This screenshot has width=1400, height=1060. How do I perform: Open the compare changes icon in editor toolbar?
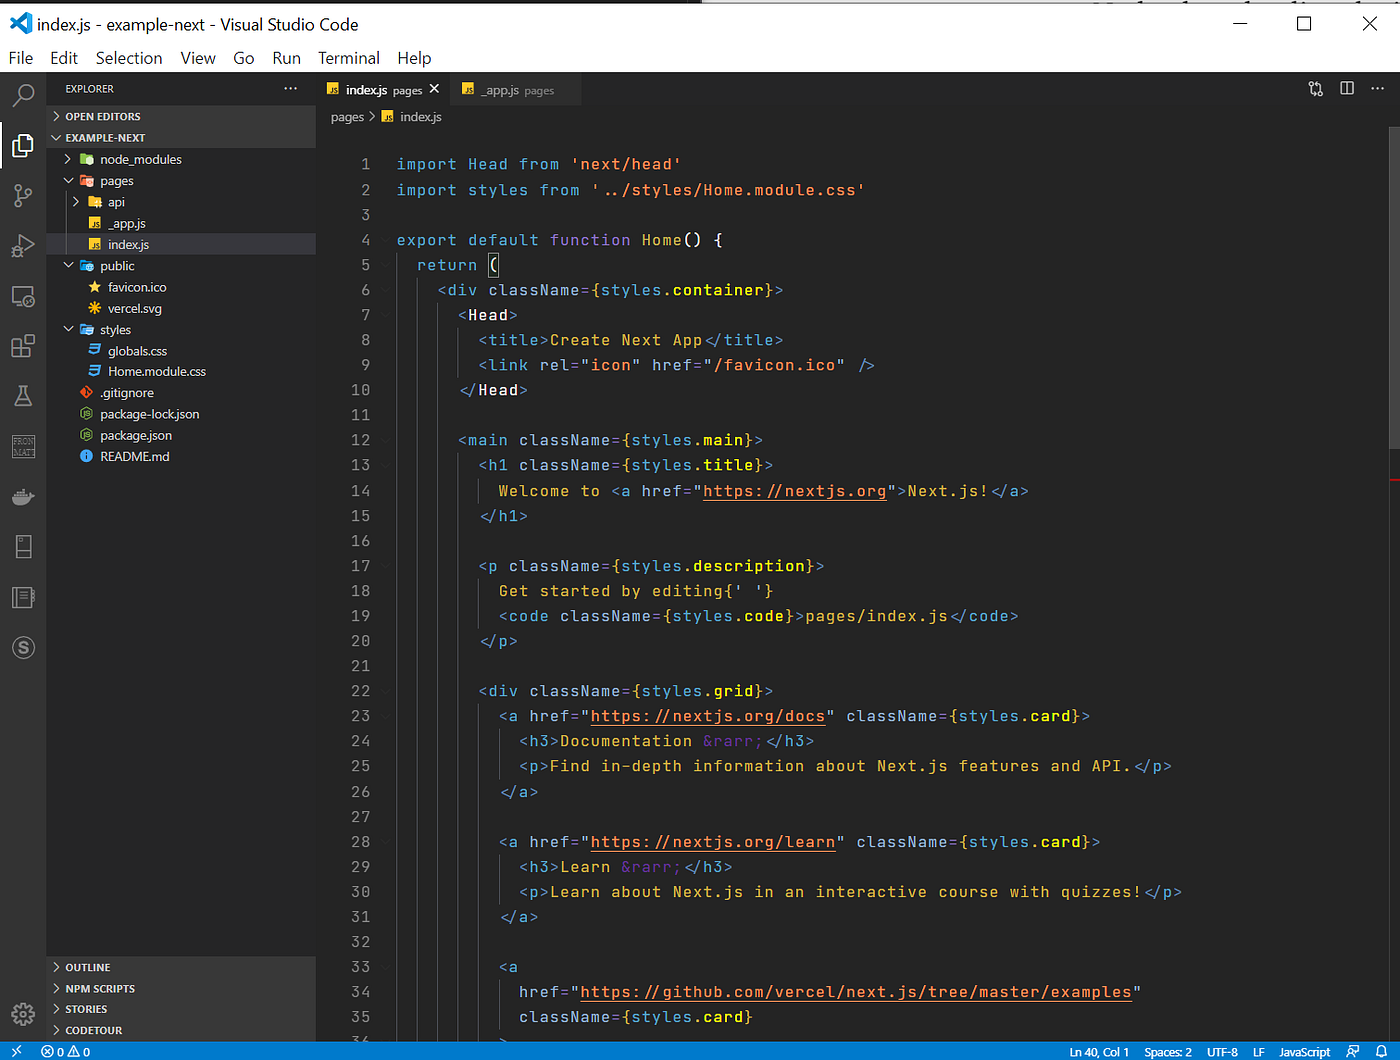(1316, 89)
